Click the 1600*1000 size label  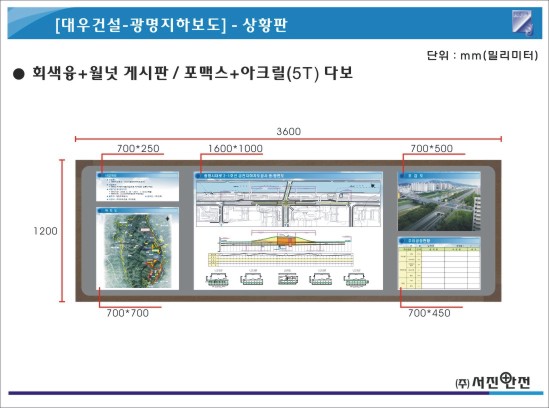click(235, 148)
